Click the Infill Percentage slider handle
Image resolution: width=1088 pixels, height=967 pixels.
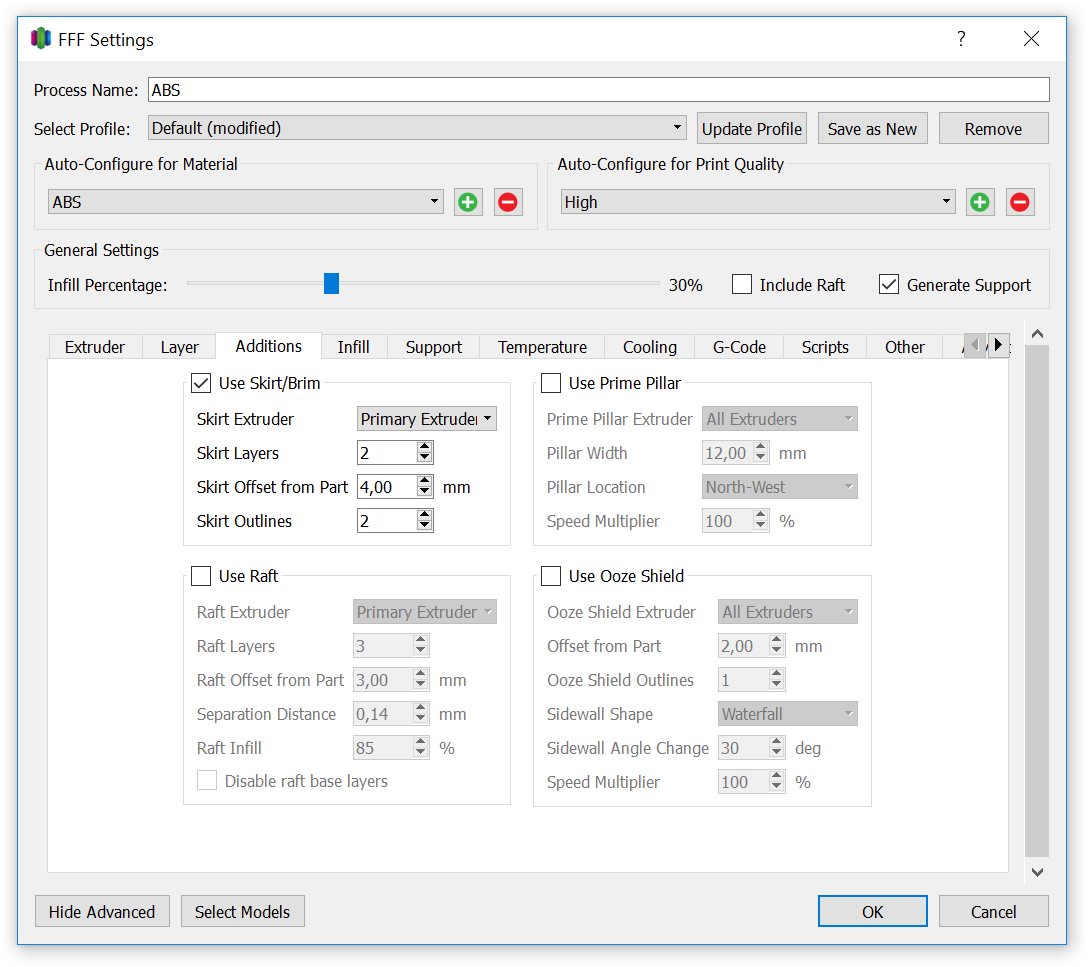click(x=332, y=283)
